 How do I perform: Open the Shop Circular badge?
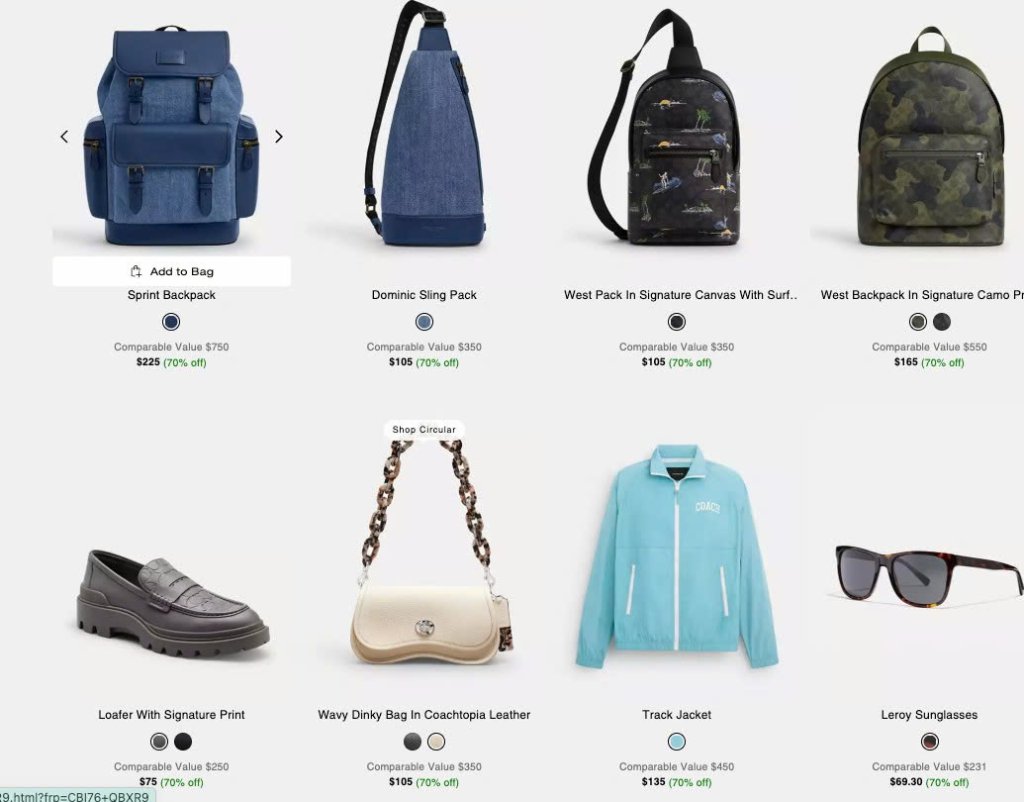click(x=424, y=430)
